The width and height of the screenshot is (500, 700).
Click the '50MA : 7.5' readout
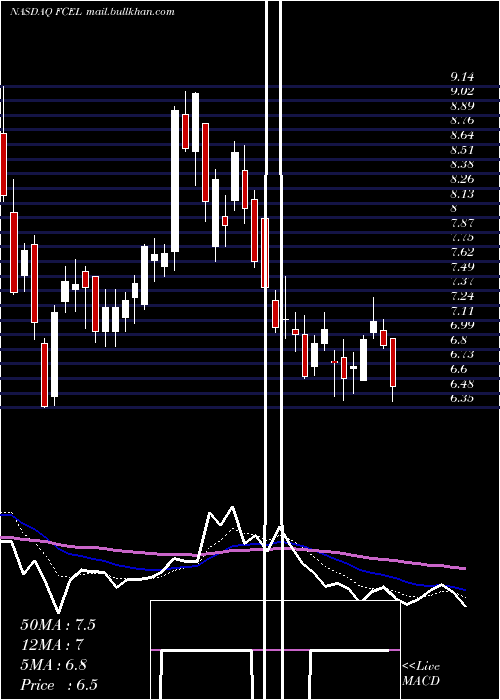point(58,625)
